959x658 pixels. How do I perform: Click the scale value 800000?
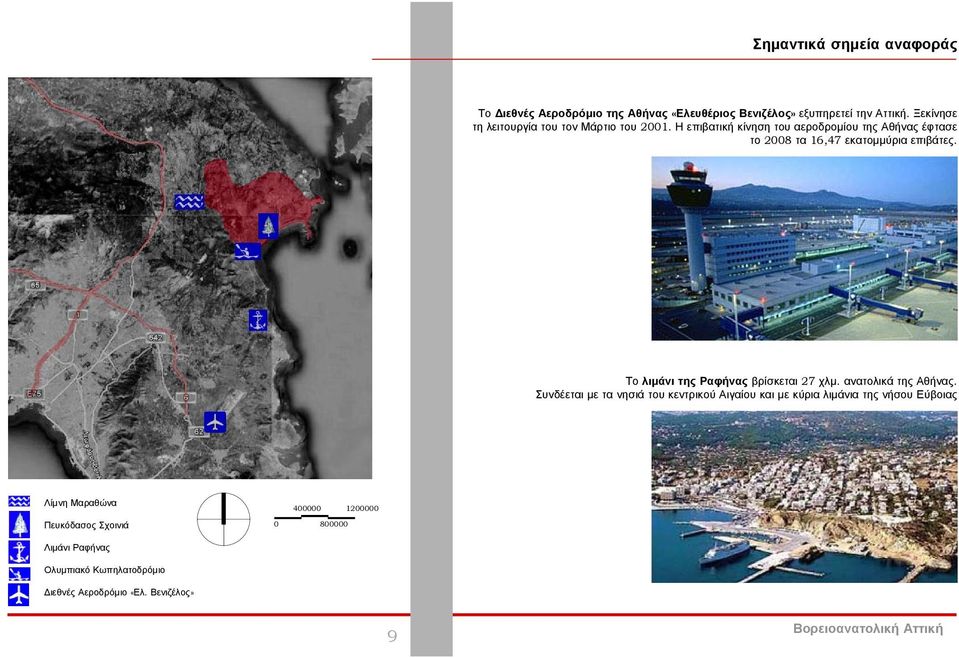tap(334, 524)
